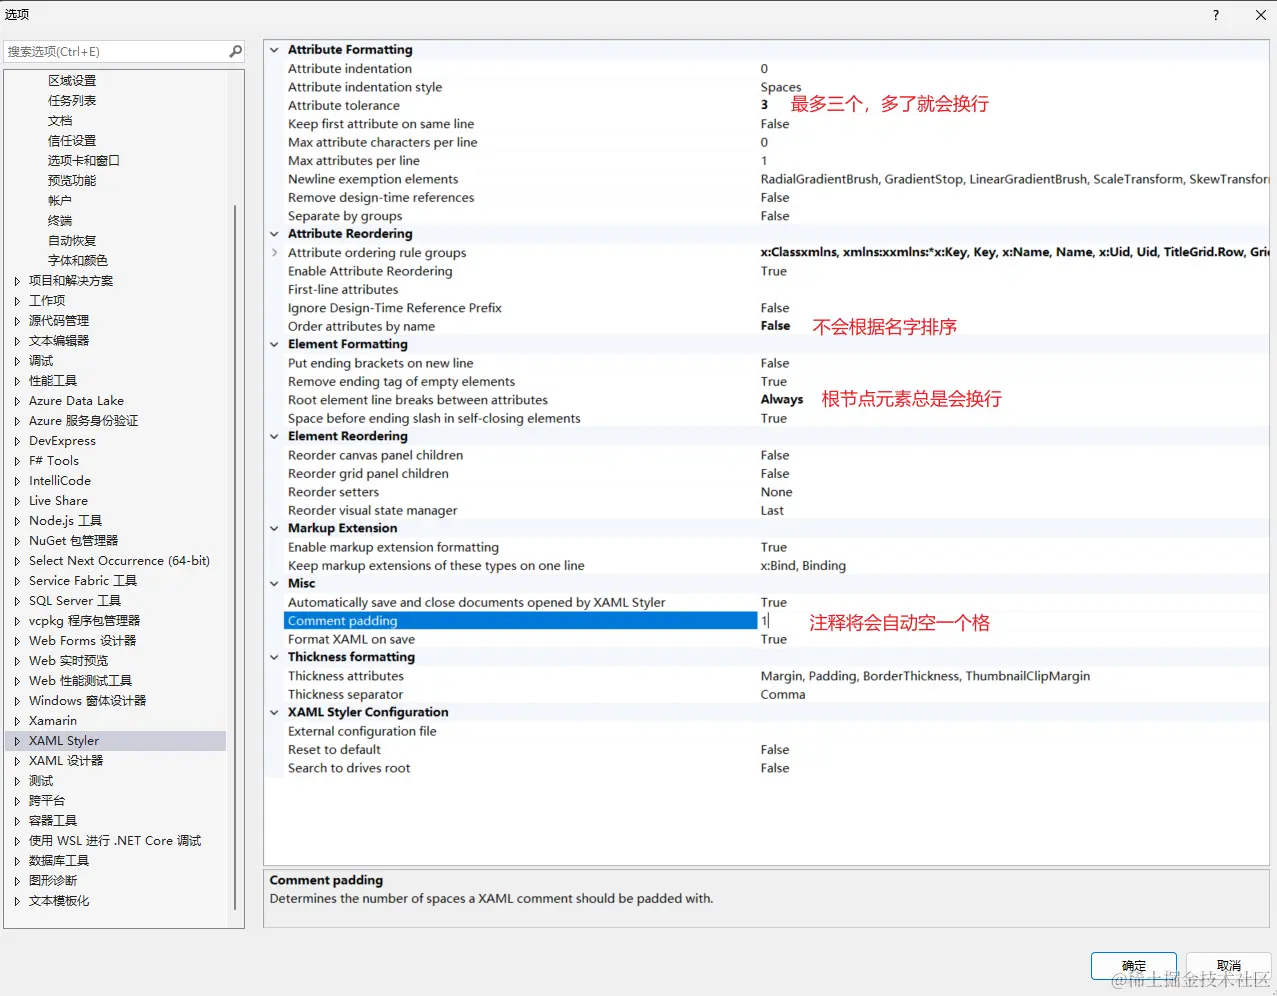Select Azure Data Lake in options tree
This screenshot has width=1277, height=996.
[x=76, y=401]
